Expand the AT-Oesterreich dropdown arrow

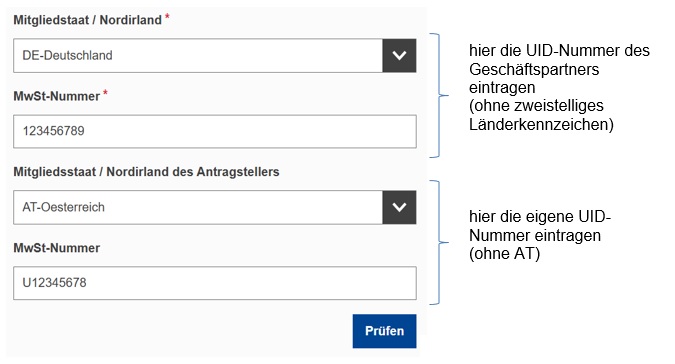[x=399, y=207]
